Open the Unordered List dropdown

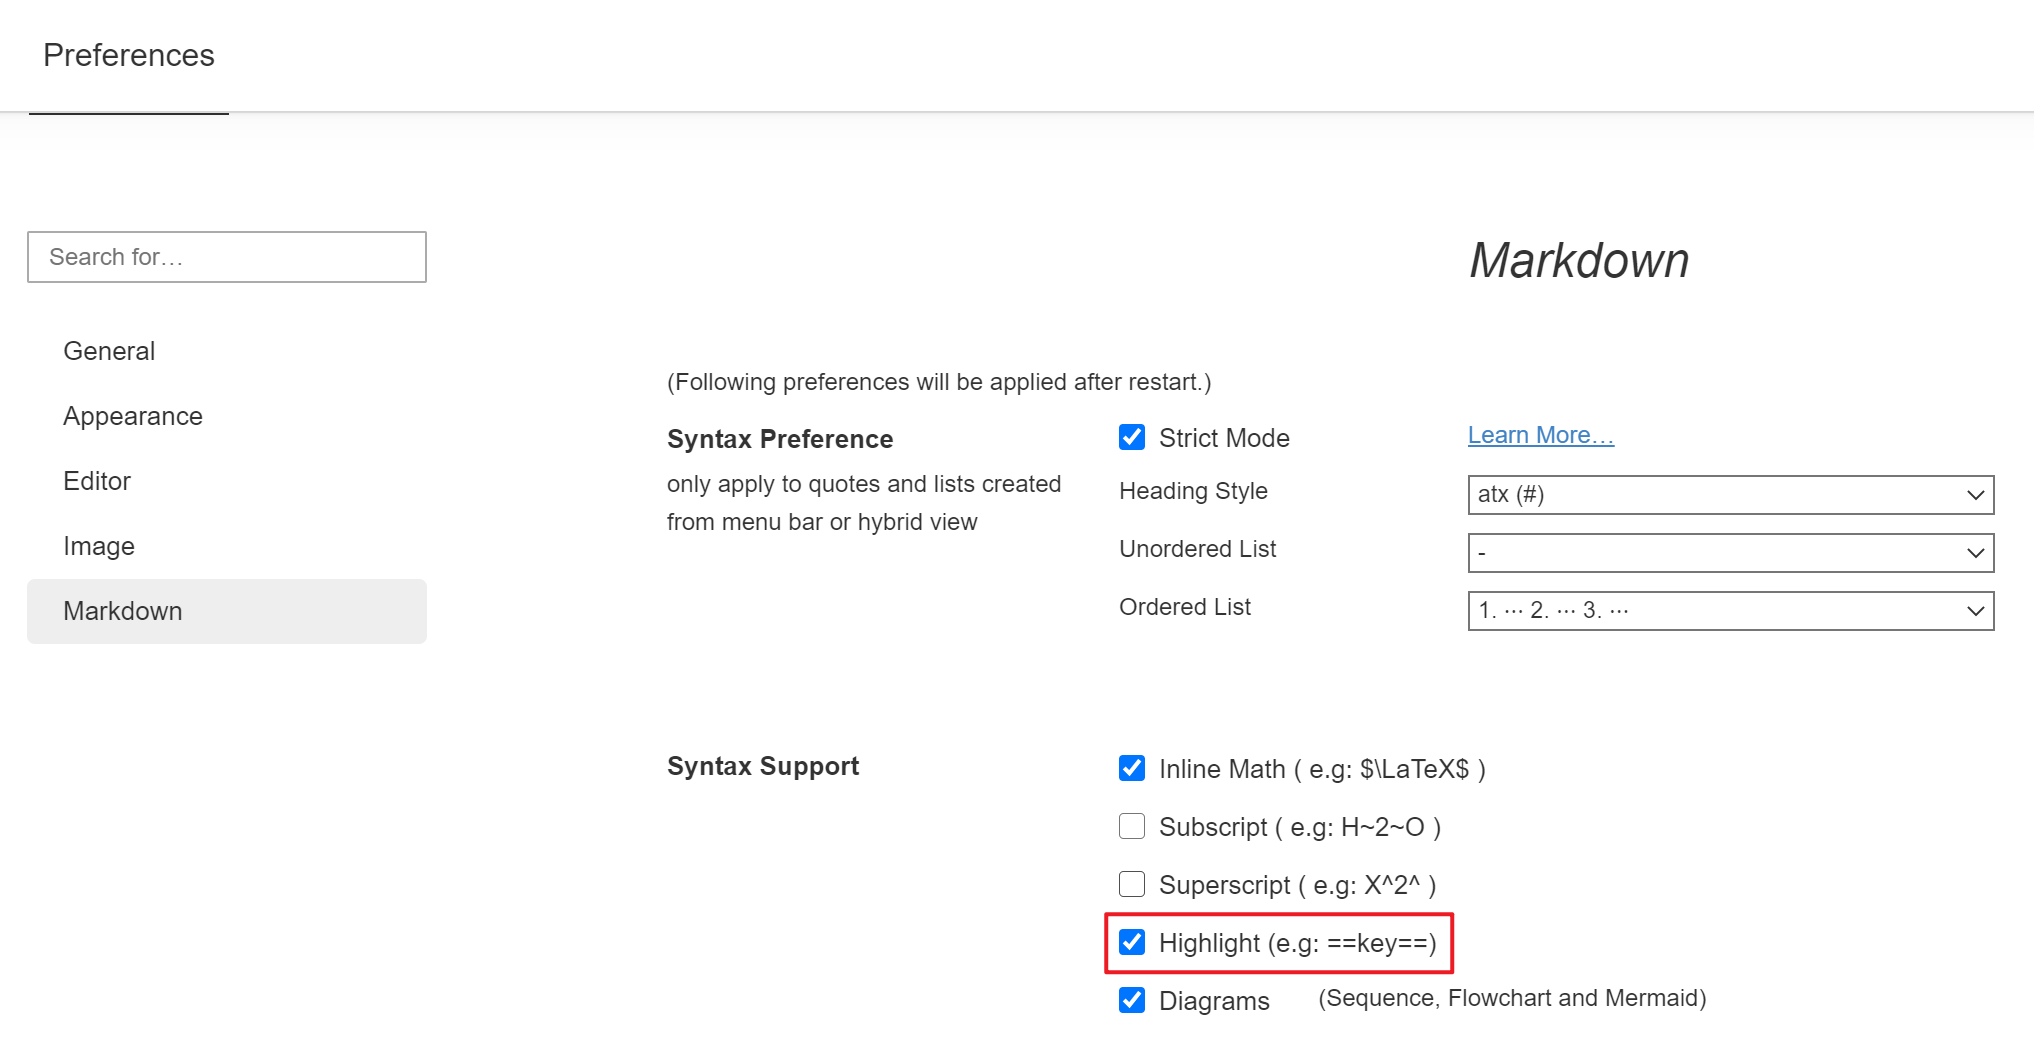click(x=1731, y=553)
